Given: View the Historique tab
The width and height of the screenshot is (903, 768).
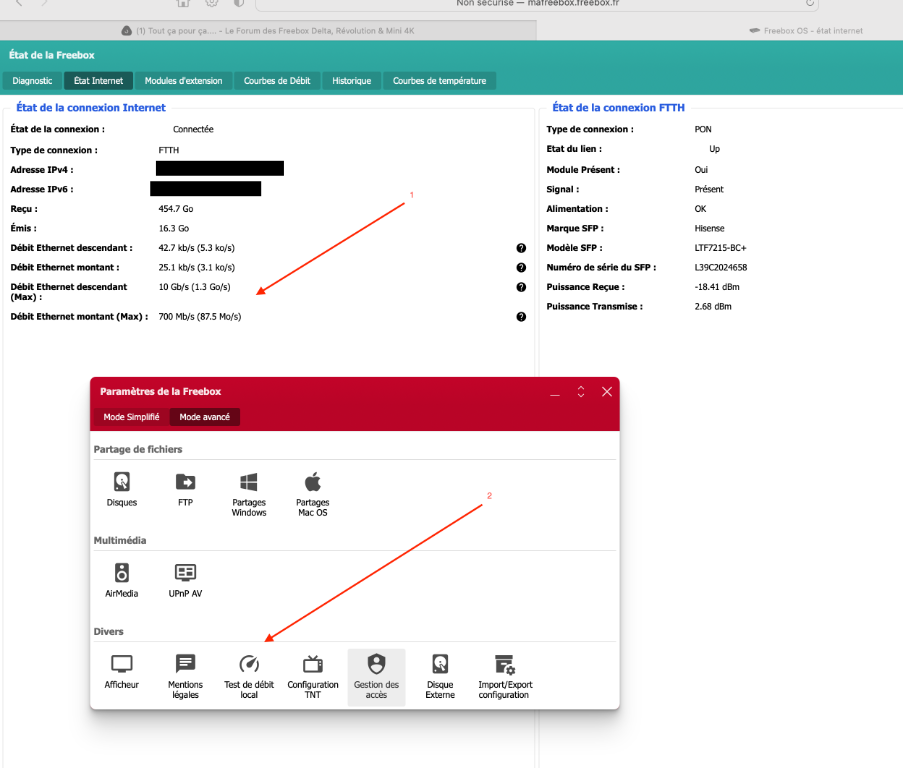Looking at the screenshot, I should coord(351,81).
